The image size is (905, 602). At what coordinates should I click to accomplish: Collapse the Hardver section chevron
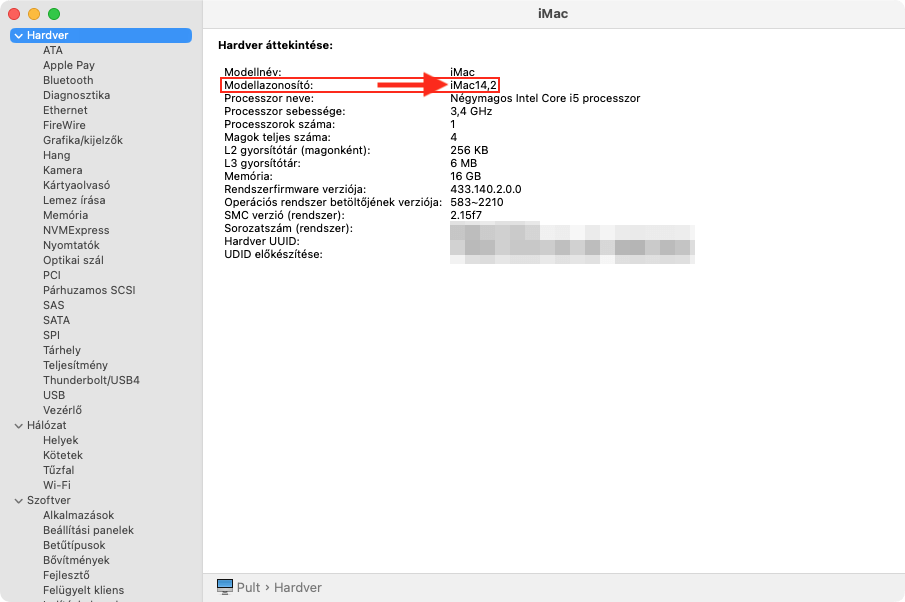[19, 36]
